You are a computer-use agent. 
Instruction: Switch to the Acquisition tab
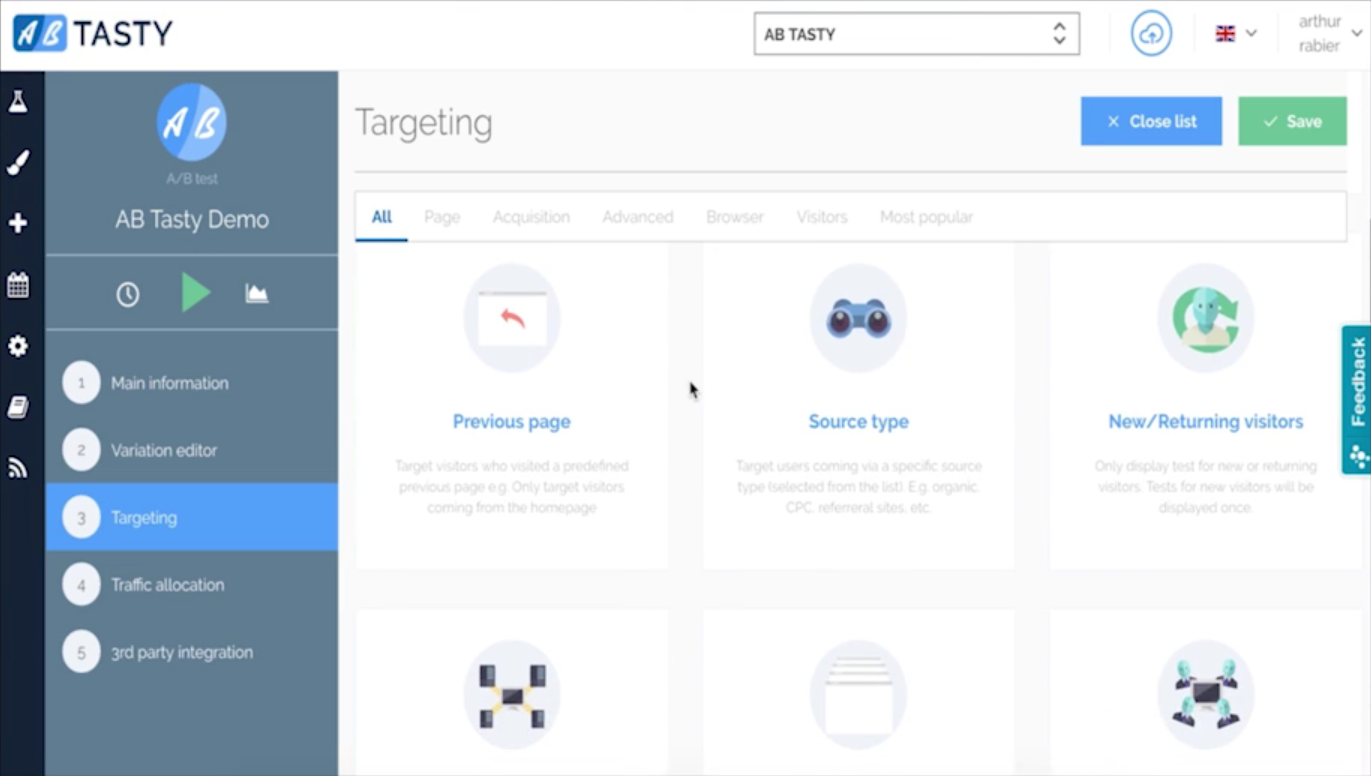[x=531, y=217]
